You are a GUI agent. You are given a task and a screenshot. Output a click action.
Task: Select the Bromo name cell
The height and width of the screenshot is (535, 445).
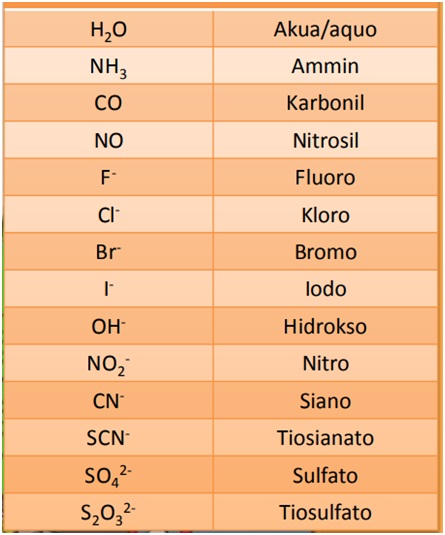coord(326,251)
